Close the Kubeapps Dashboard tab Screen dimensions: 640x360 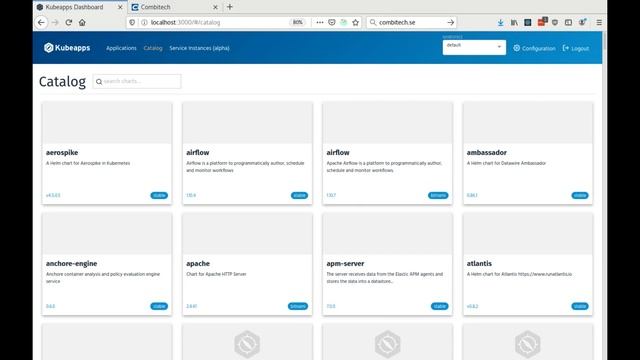click(x=120, y=7)
